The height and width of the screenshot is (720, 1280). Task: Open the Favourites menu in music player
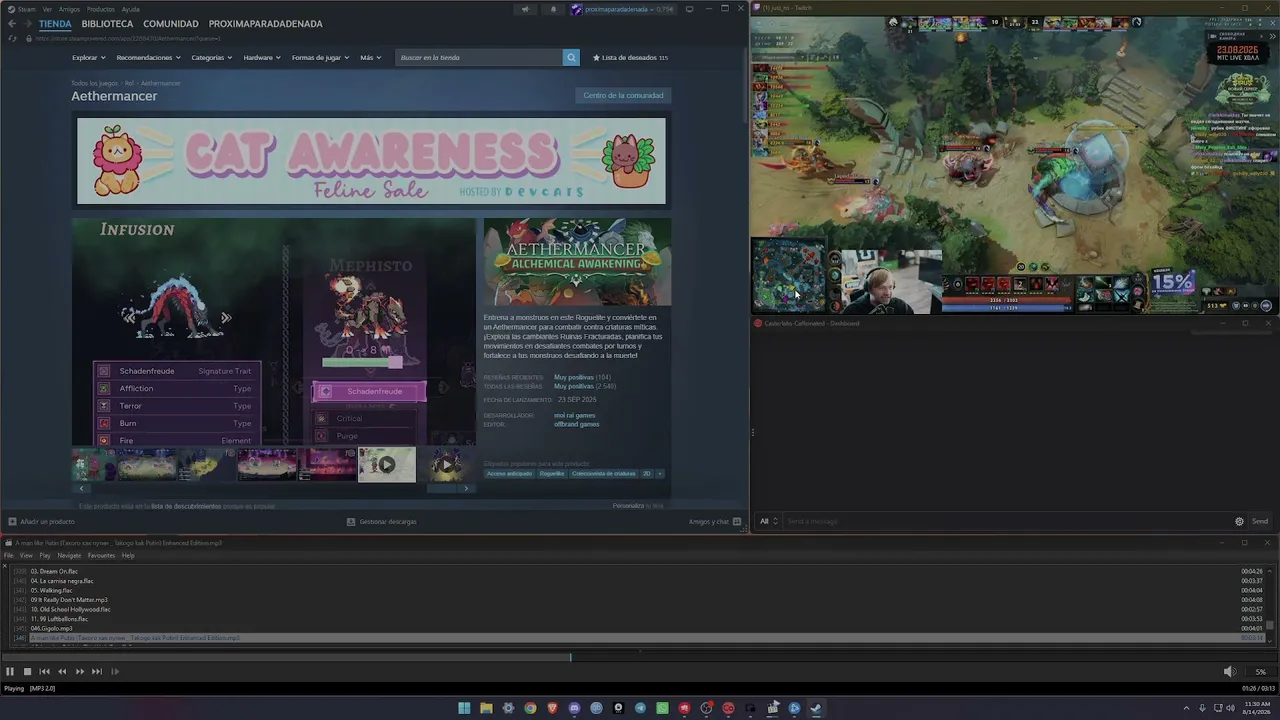[101, 556]
